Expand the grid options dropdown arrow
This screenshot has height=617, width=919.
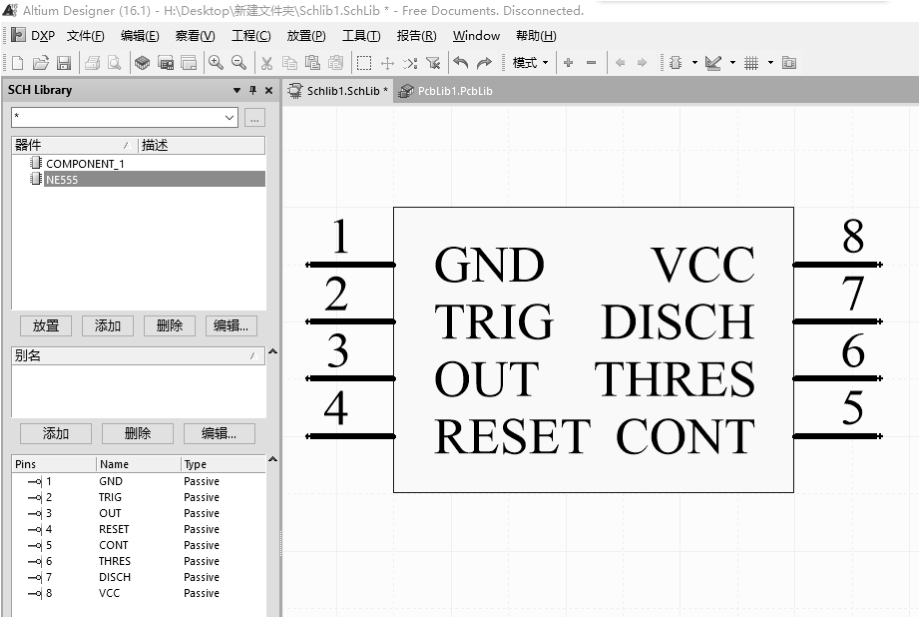tap(770, 62)
